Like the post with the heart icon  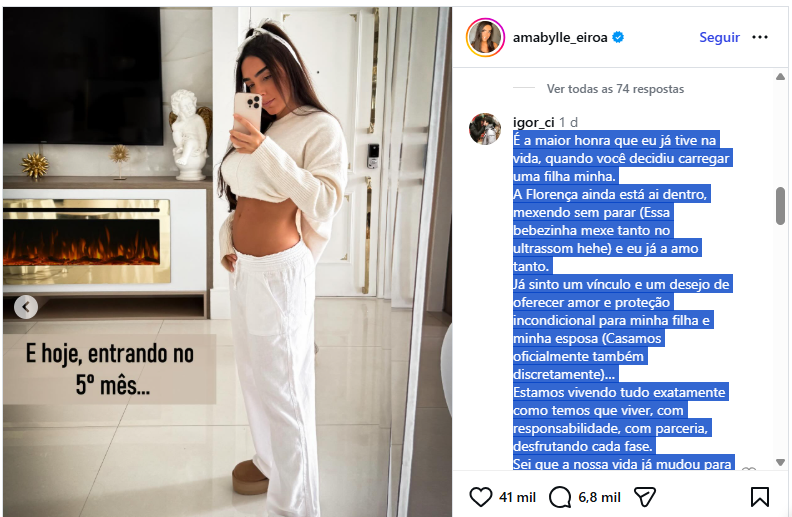(480, 497)
